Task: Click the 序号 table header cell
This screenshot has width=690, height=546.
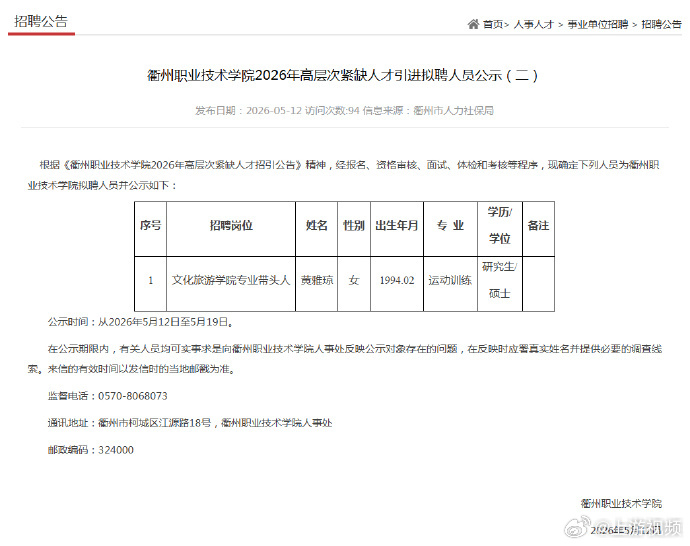Action: coord(150,229)
